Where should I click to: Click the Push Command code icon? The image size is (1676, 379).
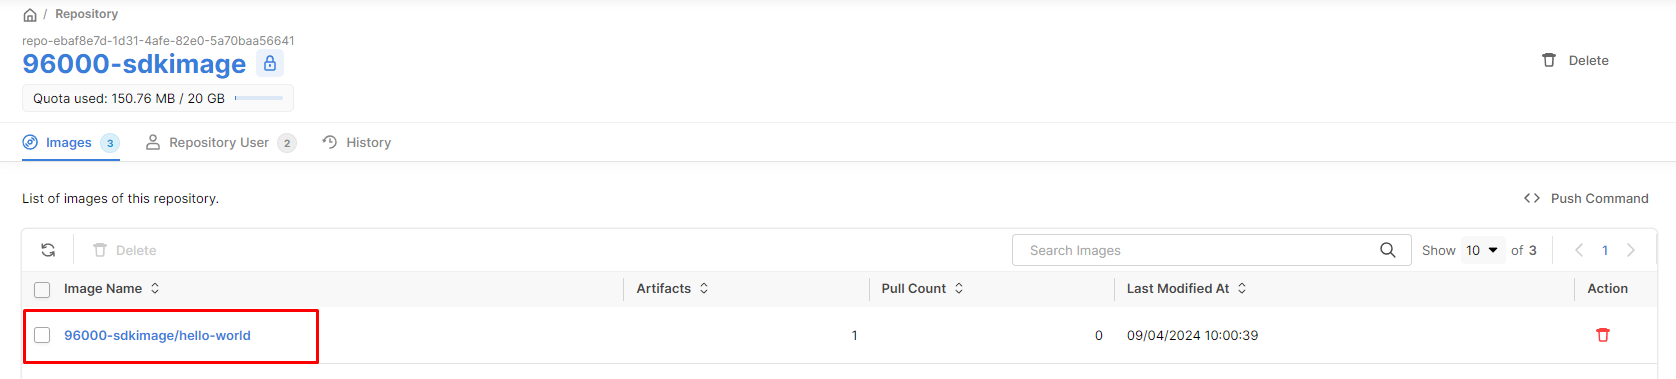pyautogui.click(x=1532, y=198)
